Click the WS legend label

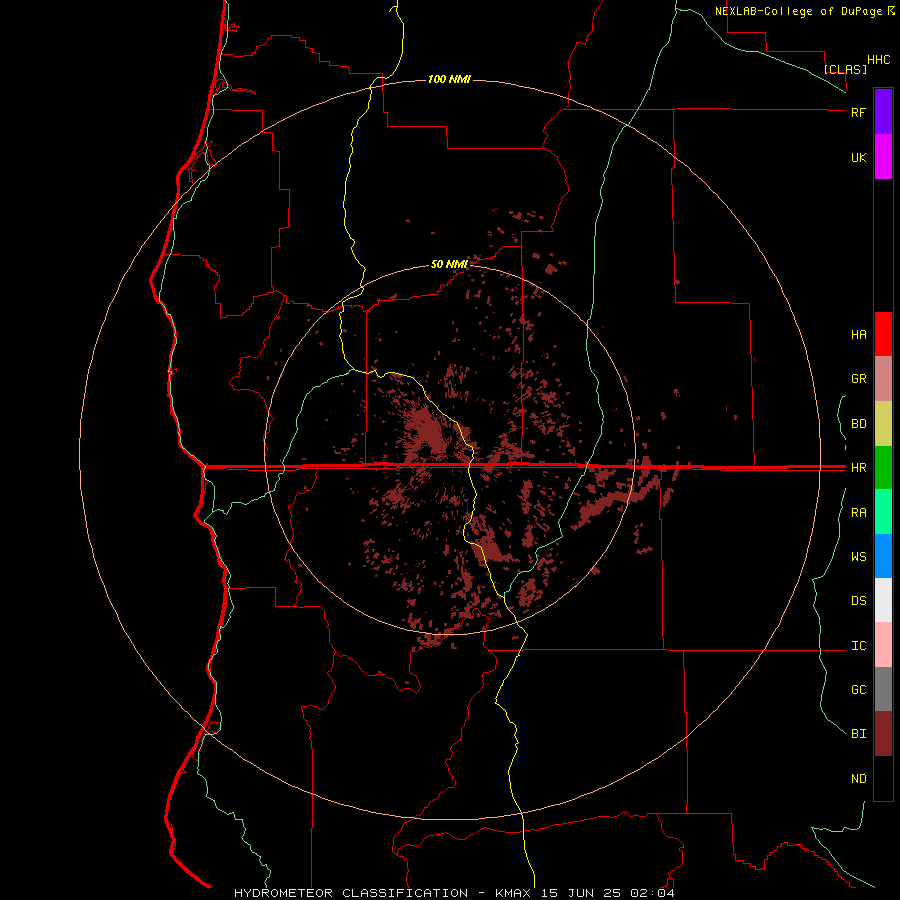tap(858, 556)
